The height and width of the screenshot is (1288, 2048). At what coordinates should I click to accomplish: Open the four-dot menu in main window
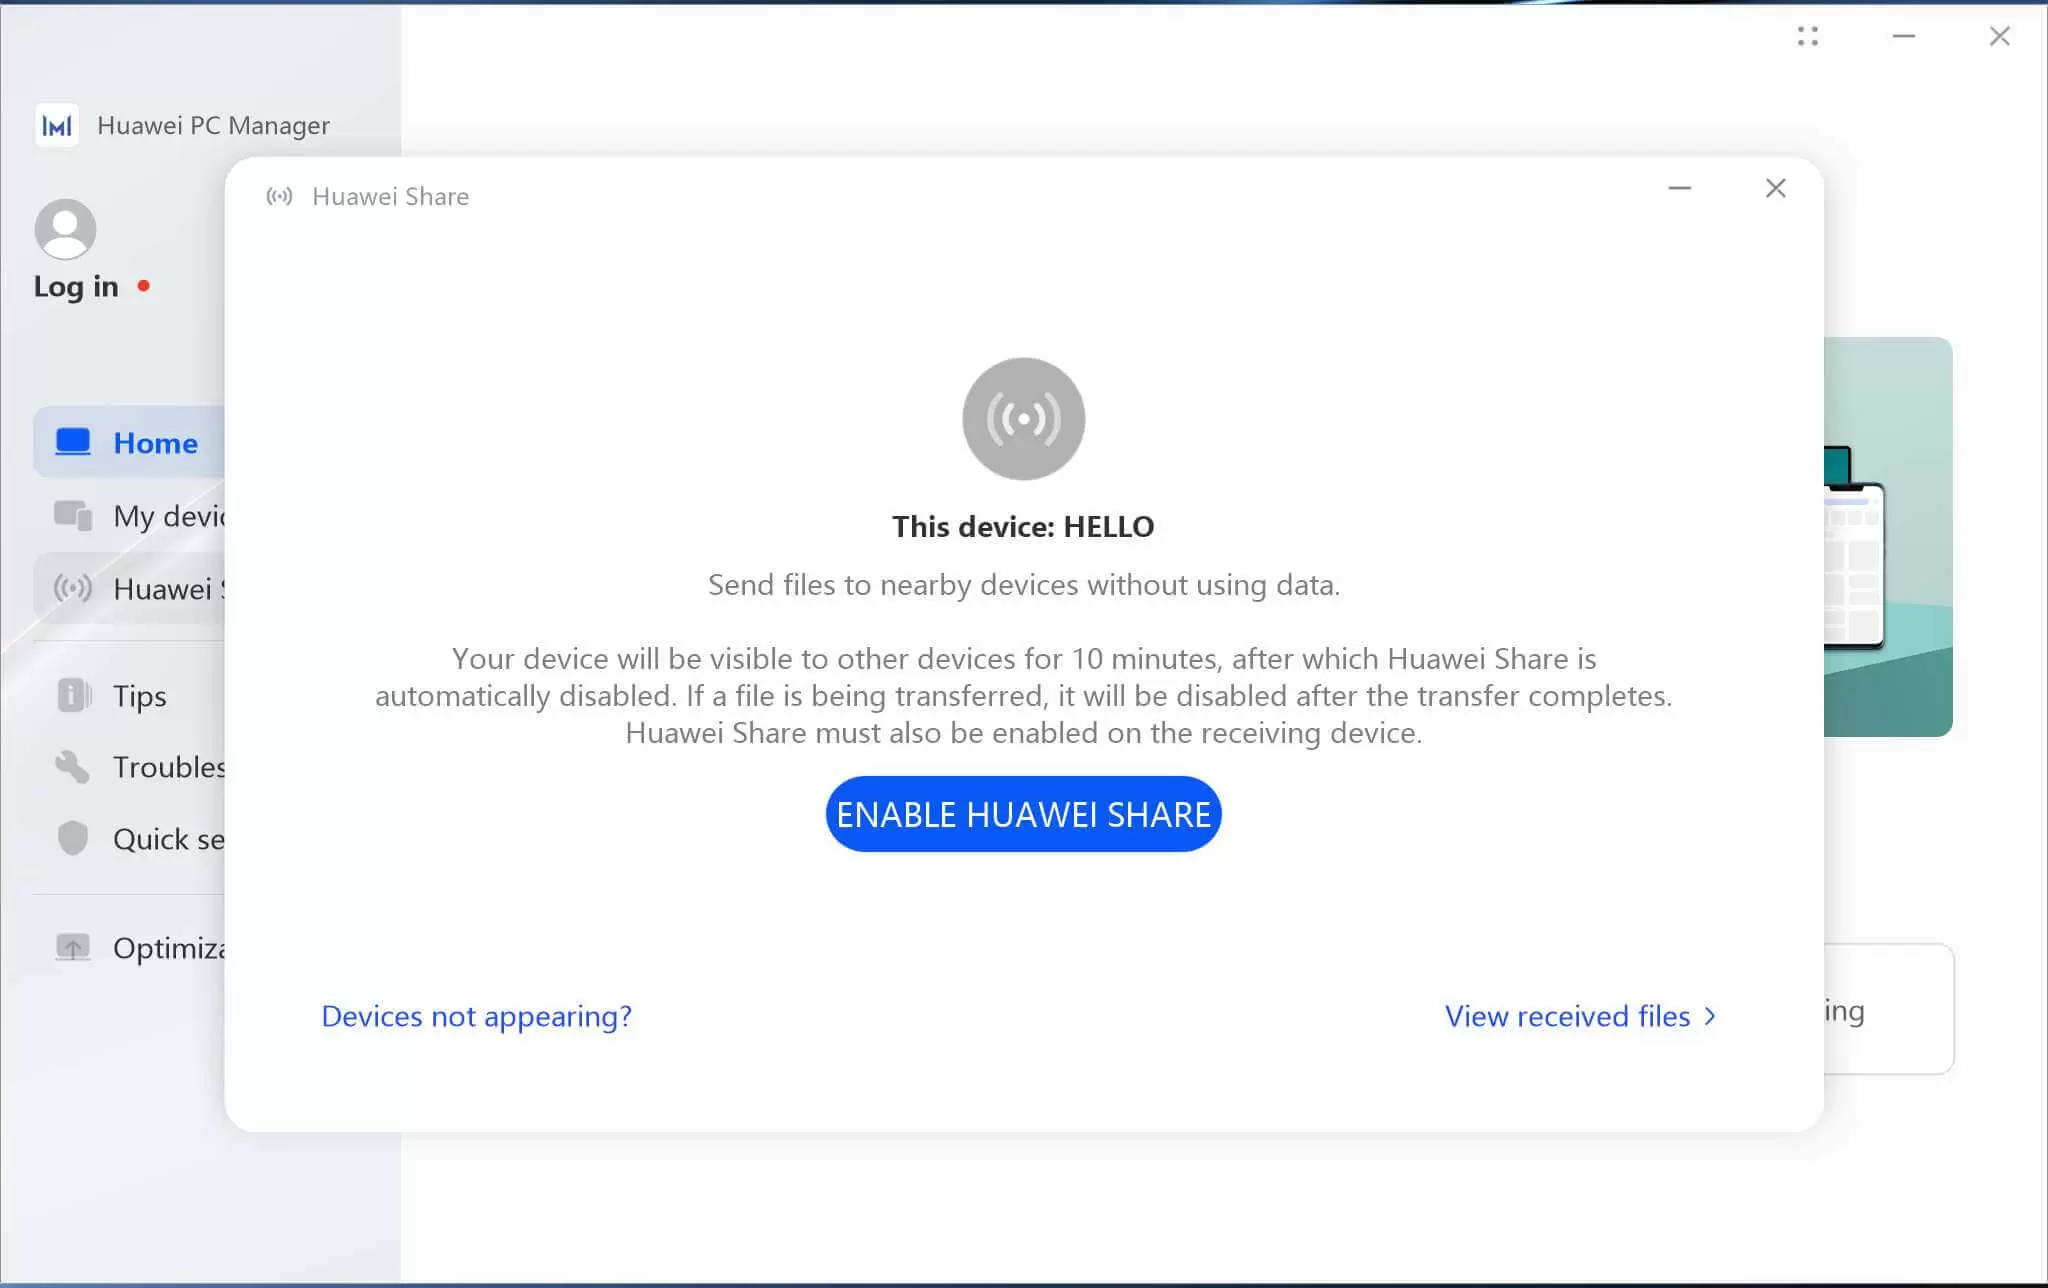point(1807,36)
